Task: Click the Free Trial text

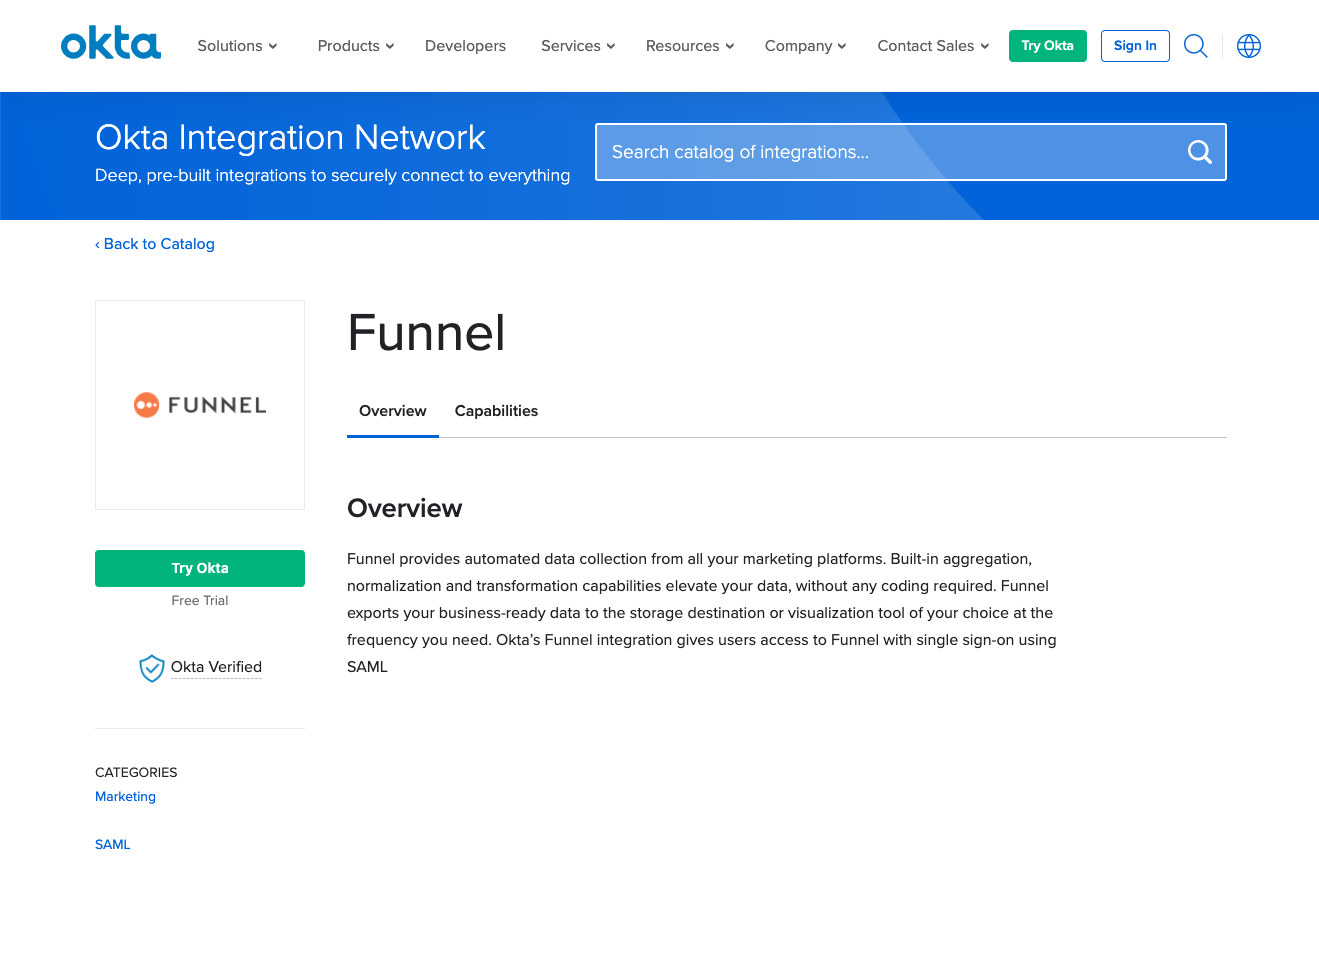Action: [x=200, y=601]
